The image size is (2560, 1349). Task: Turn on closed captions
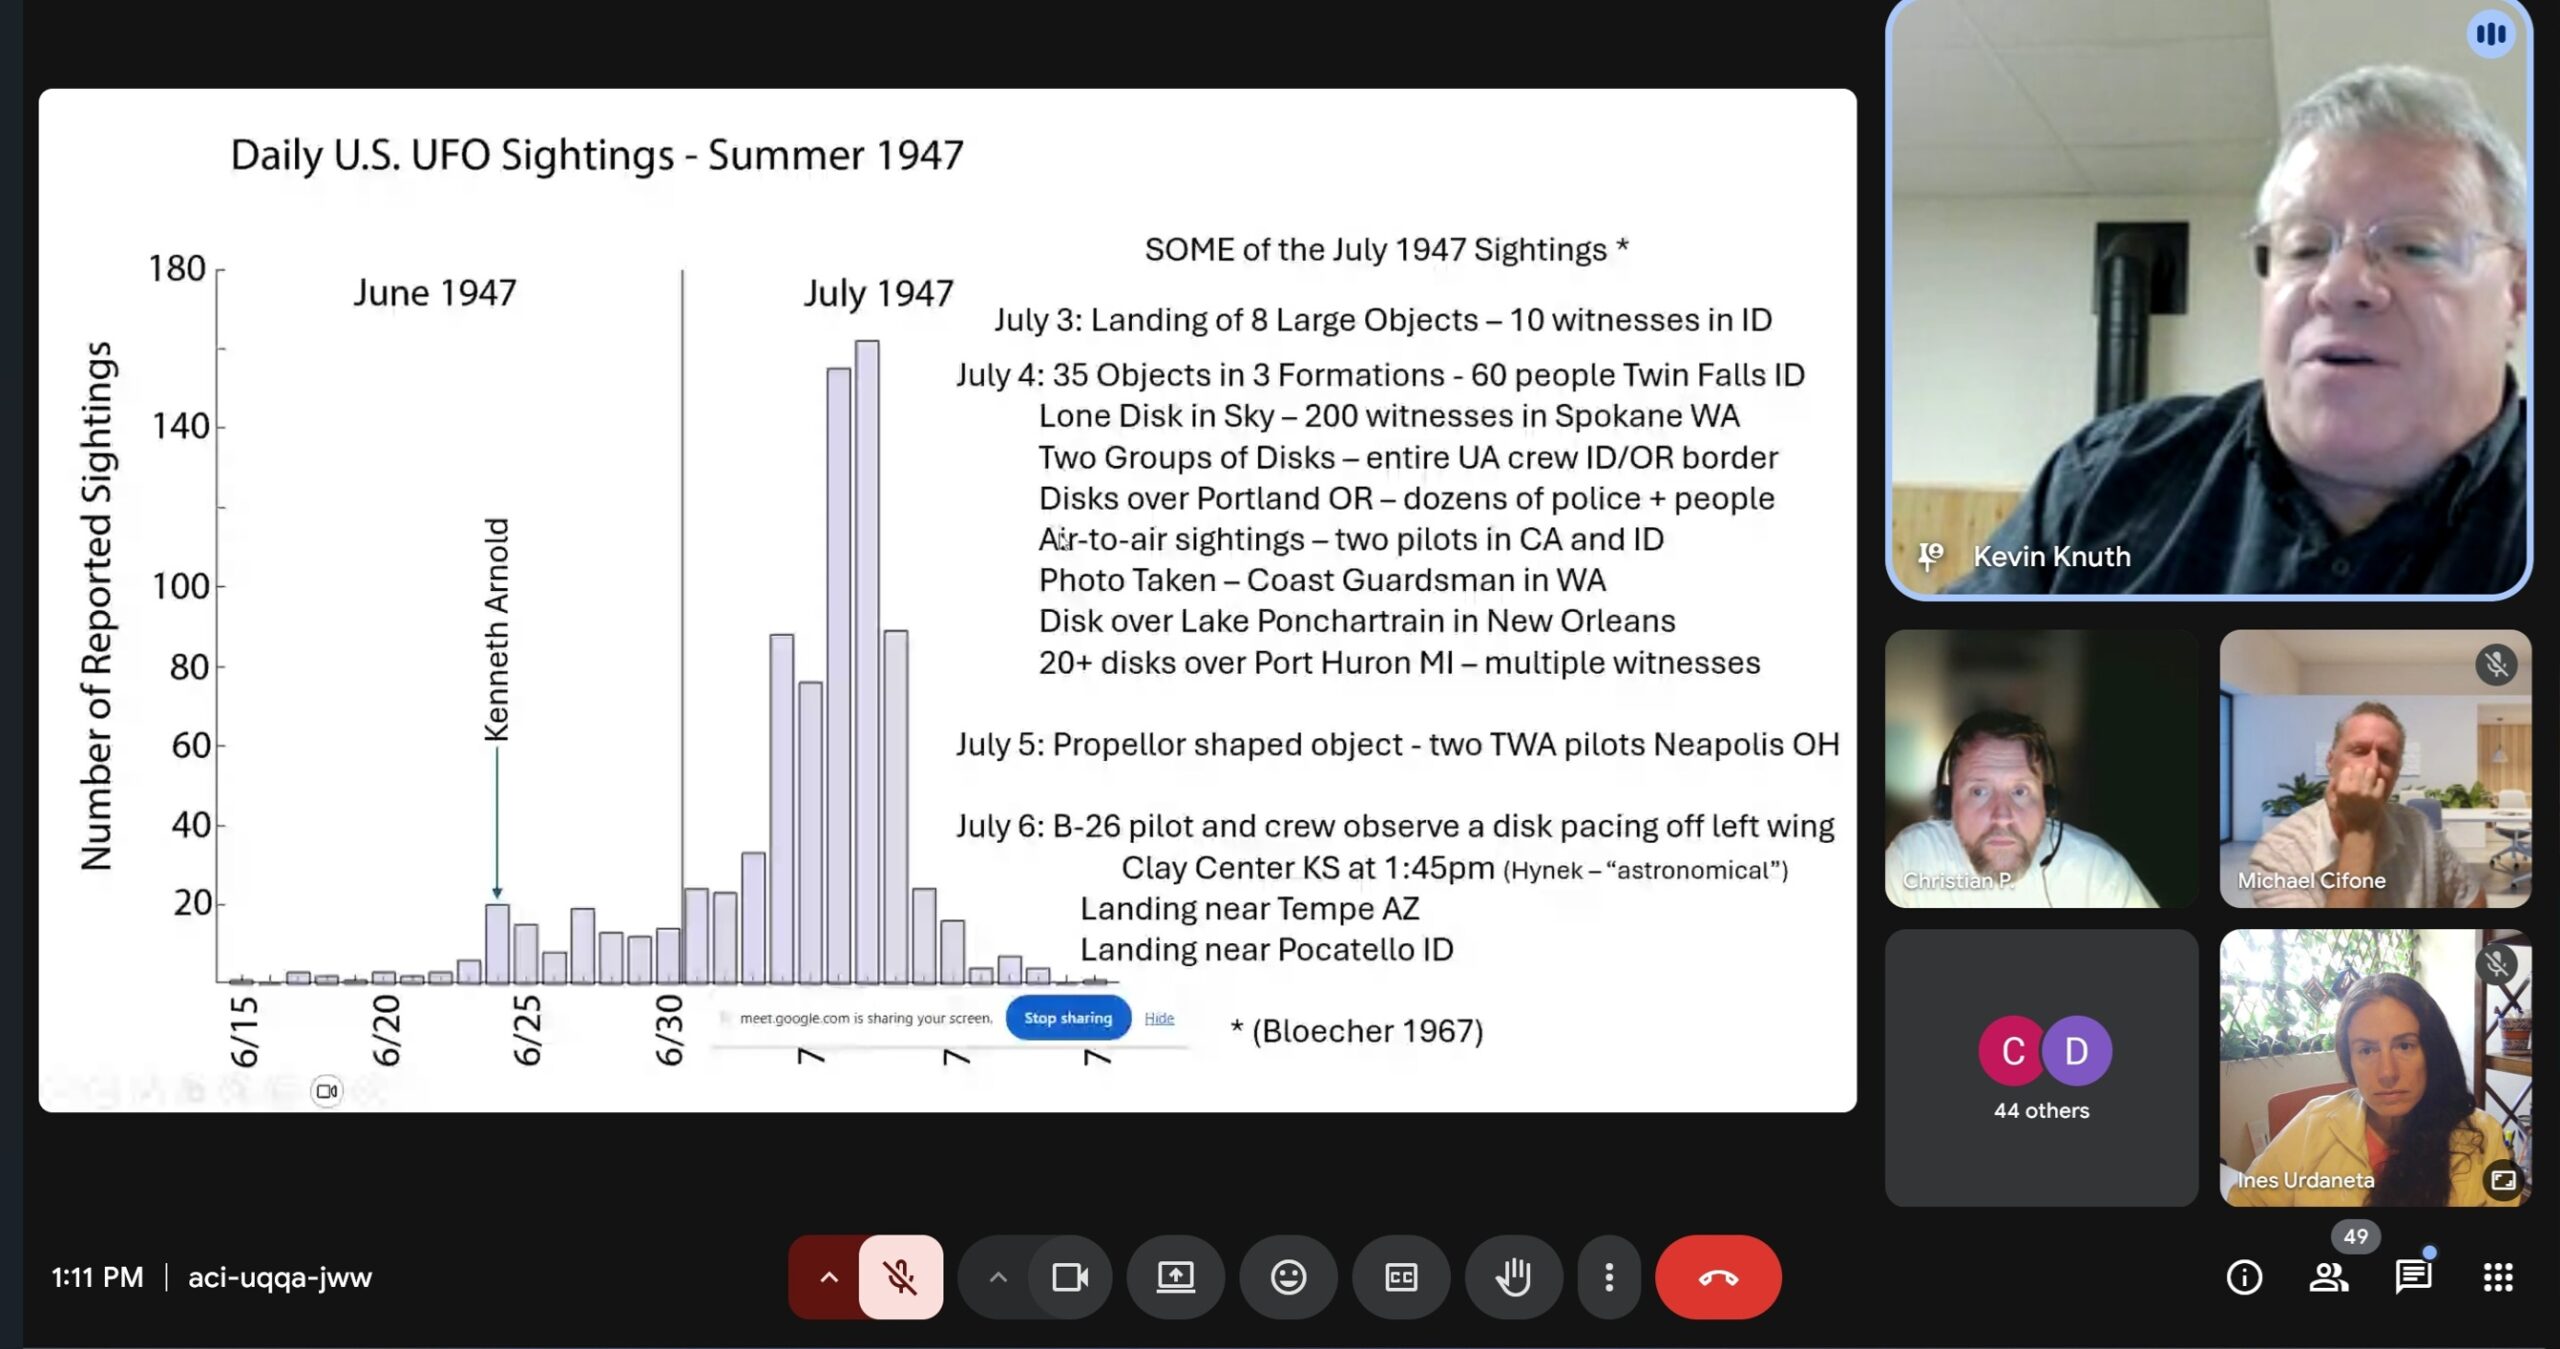coord(1400,1277)
